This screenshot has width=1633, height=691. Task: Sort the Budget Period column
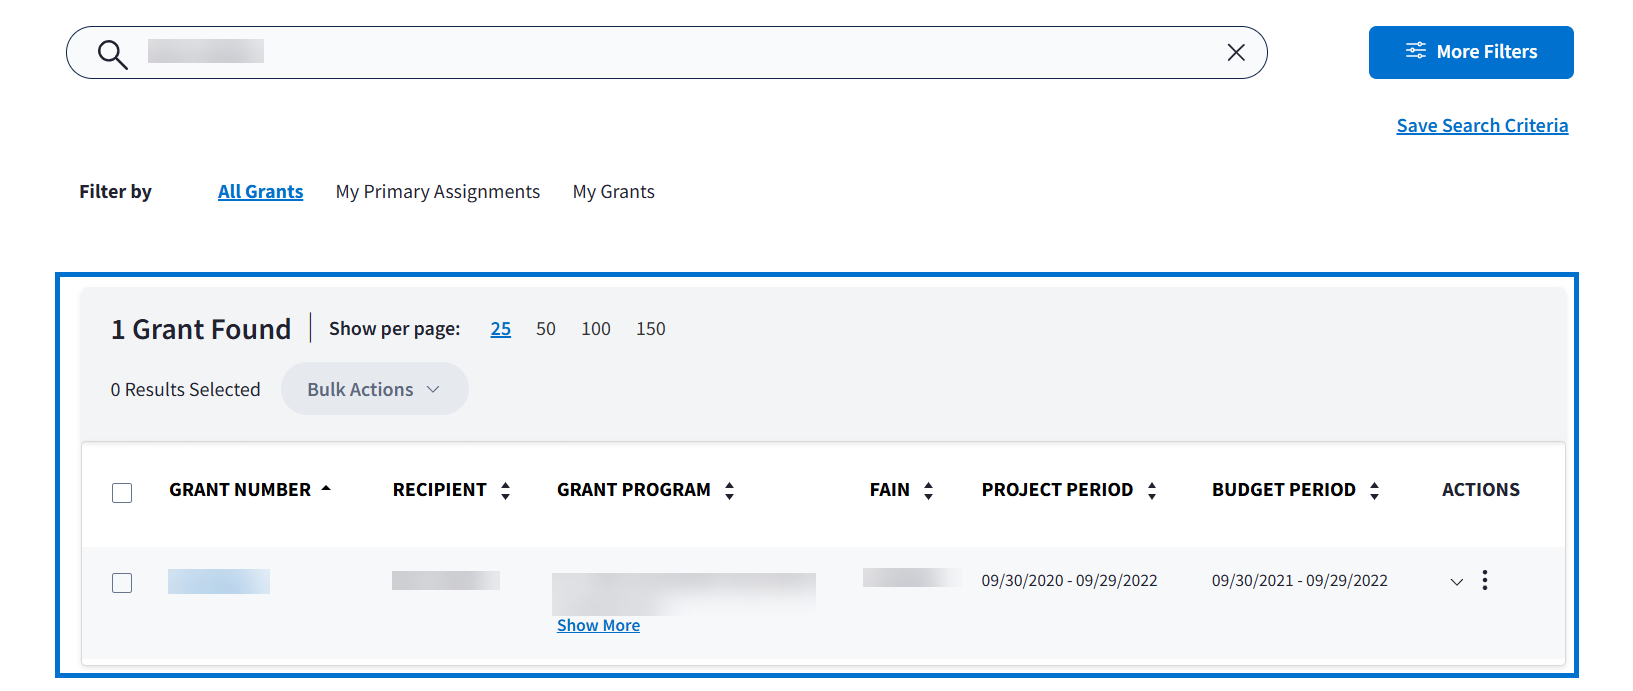tap(1374, 491)
